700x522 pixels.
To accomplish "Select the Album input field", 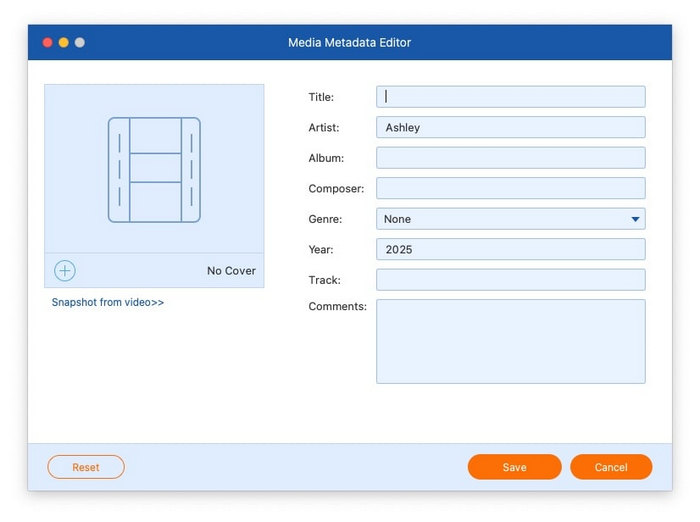I will pyautogui.click(x=510, y=158).
